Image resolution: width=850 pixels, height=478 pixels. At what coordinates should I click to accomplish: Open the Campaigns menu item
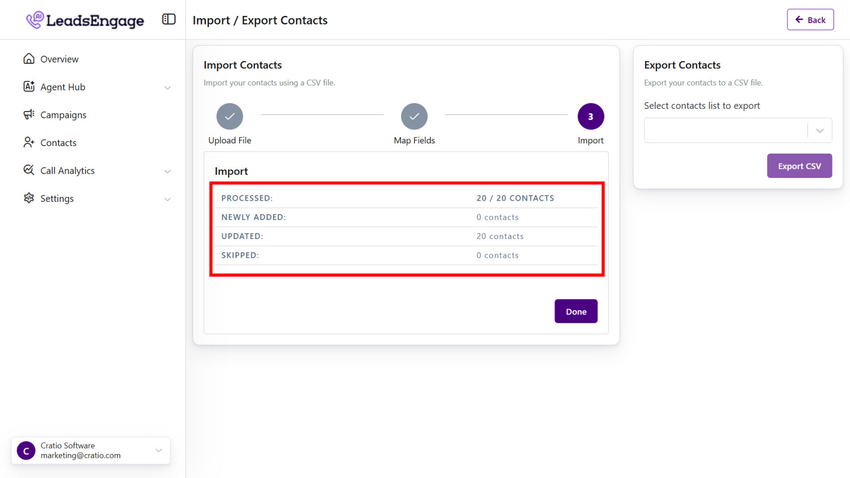[63, 115]
